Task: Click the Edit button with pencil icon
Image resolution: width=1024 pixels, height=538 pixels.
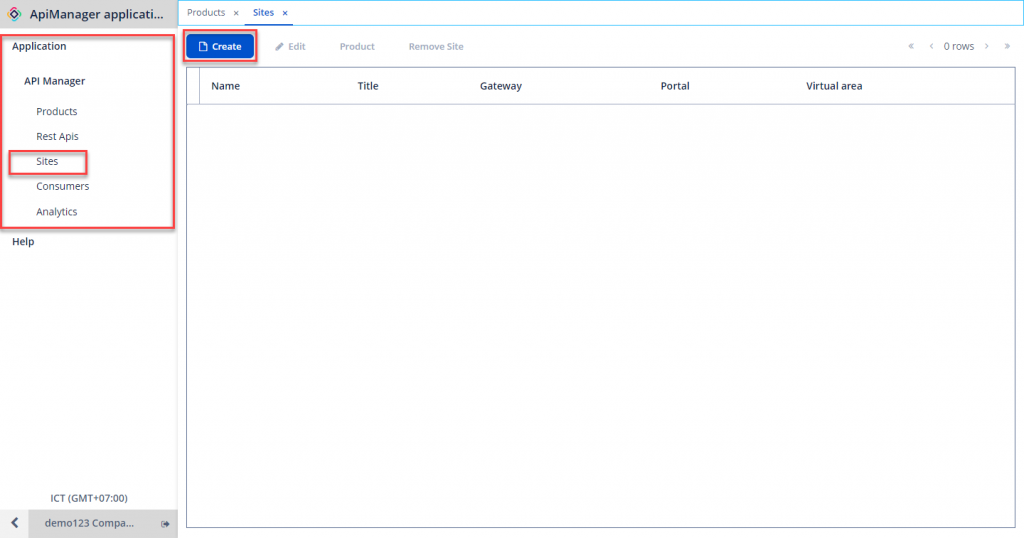Action: [x=290, y=46]
